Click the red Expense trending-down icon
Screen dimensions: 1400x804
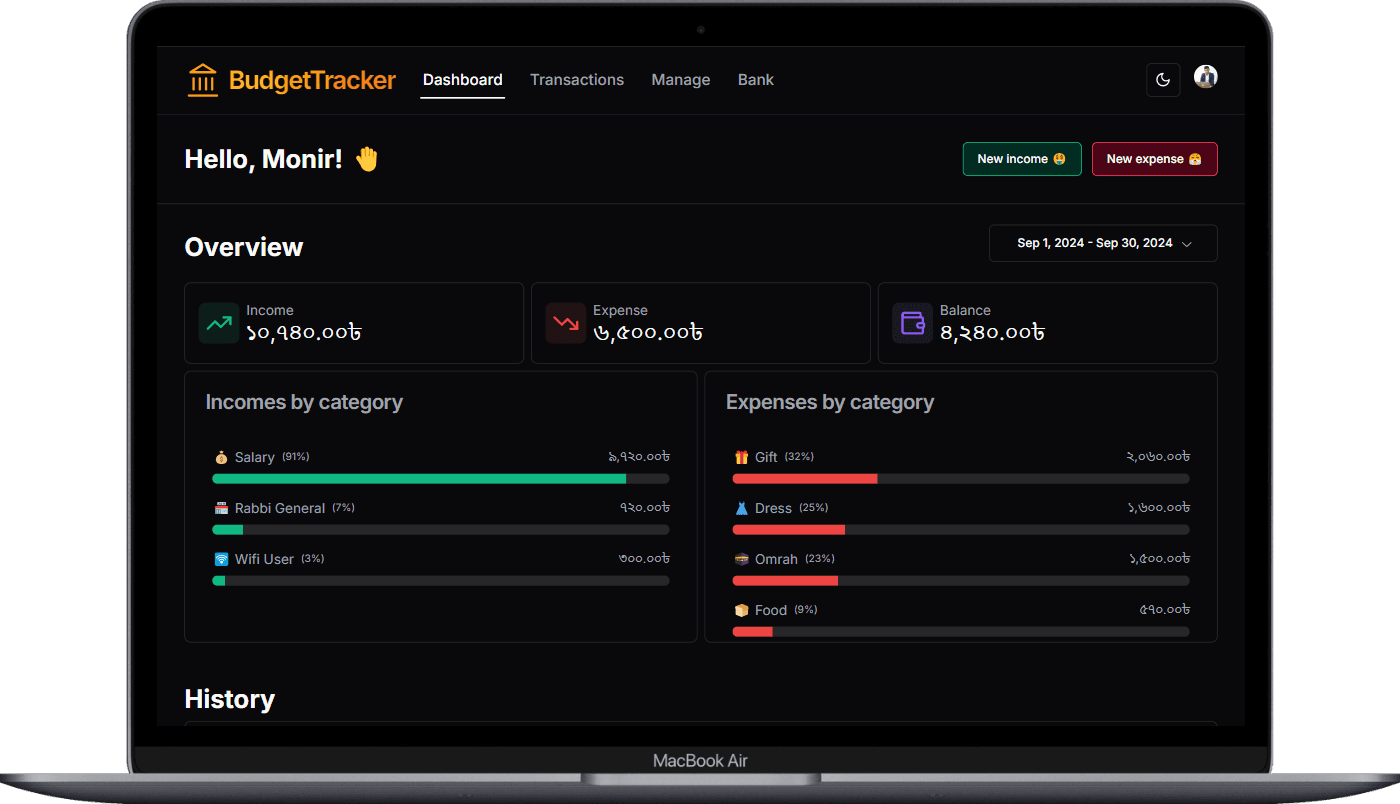(566, 323)
